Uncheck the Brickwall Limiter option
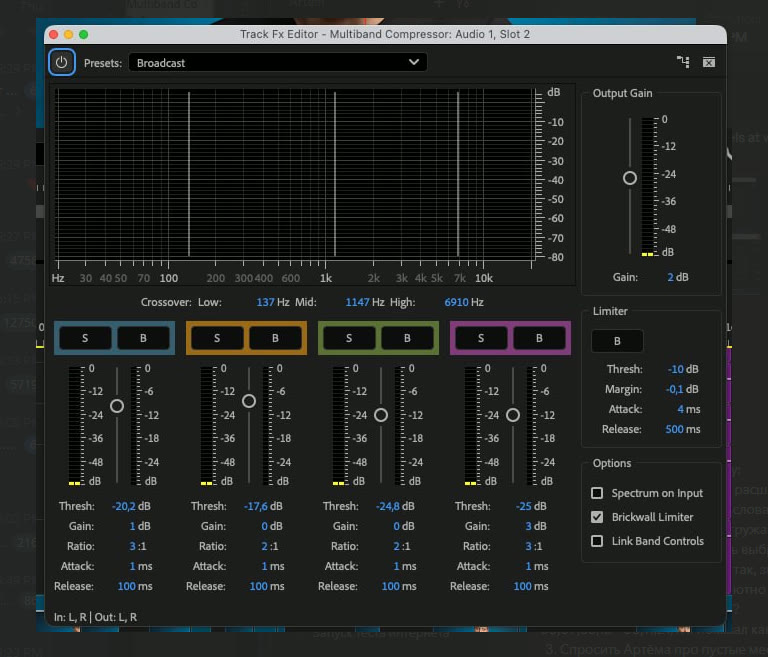This screenshot has width=768, height=657. 597,517
